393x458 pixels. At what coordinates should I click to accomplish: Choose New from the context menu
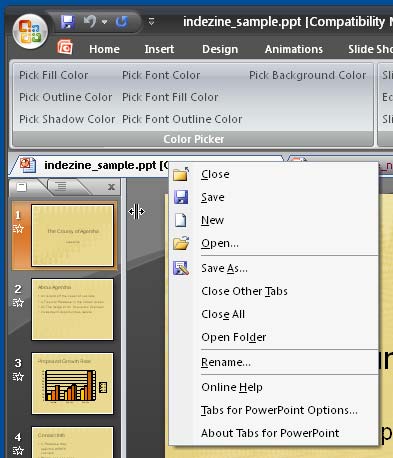pos(273,220)
